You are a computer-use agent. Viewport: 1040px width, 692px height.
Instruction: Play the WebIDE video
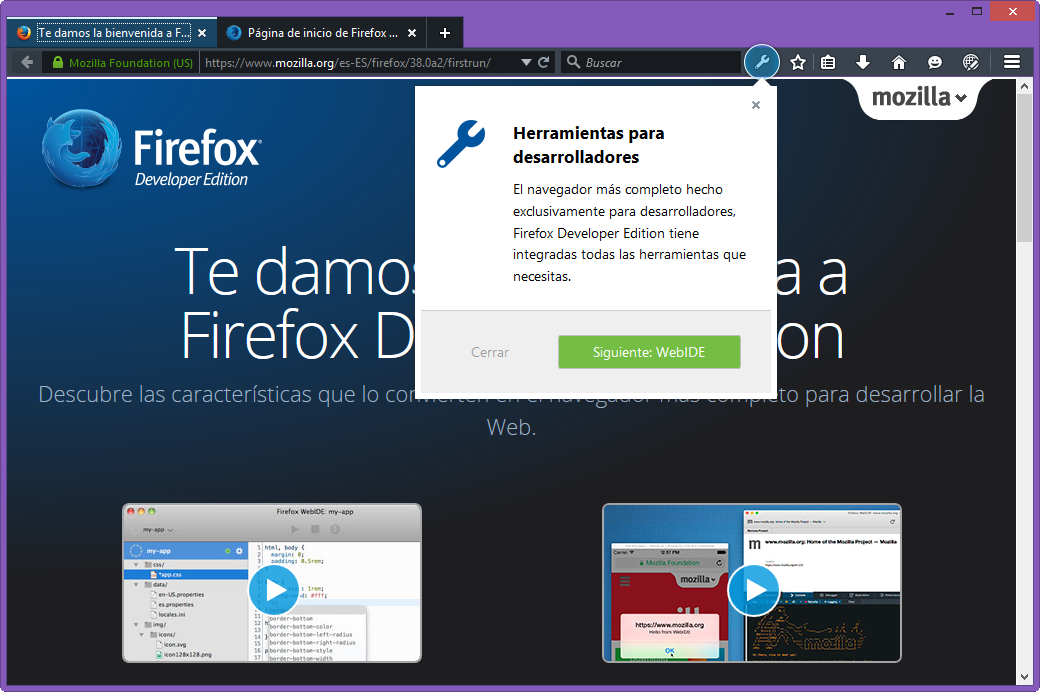[274, 588]
